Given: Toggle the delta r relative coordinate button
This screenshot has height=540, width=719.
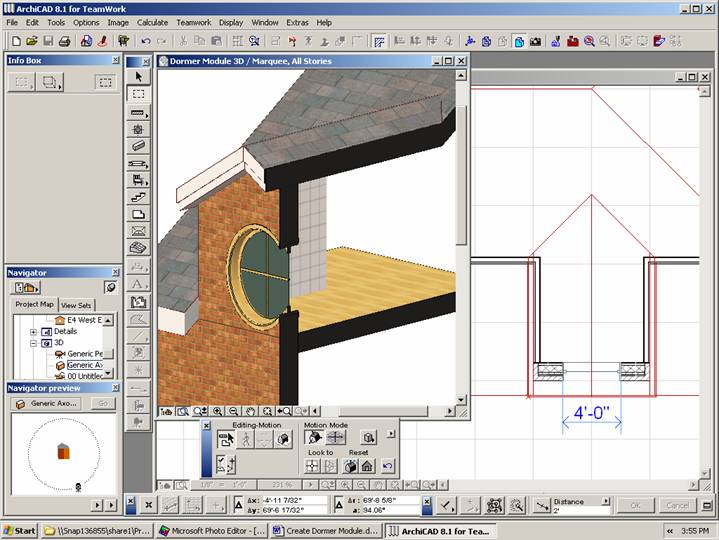Looking at the screenshot, I should click(338, 505).
